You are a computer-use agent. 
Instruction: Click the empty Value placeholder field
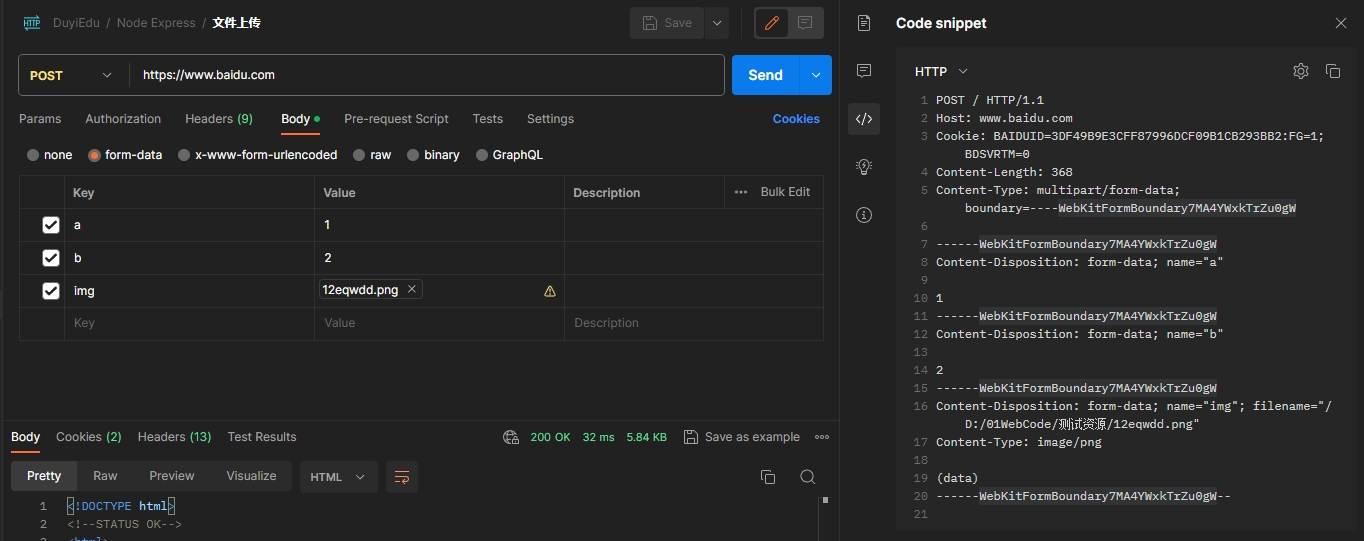pyautogui.click(x=439, y=323)
